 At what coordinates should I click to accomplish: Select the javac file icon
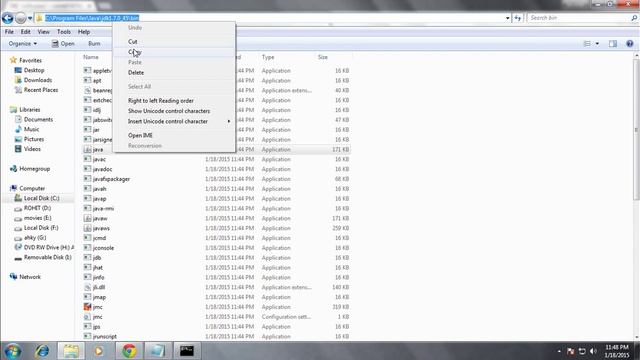click(87, 159)
